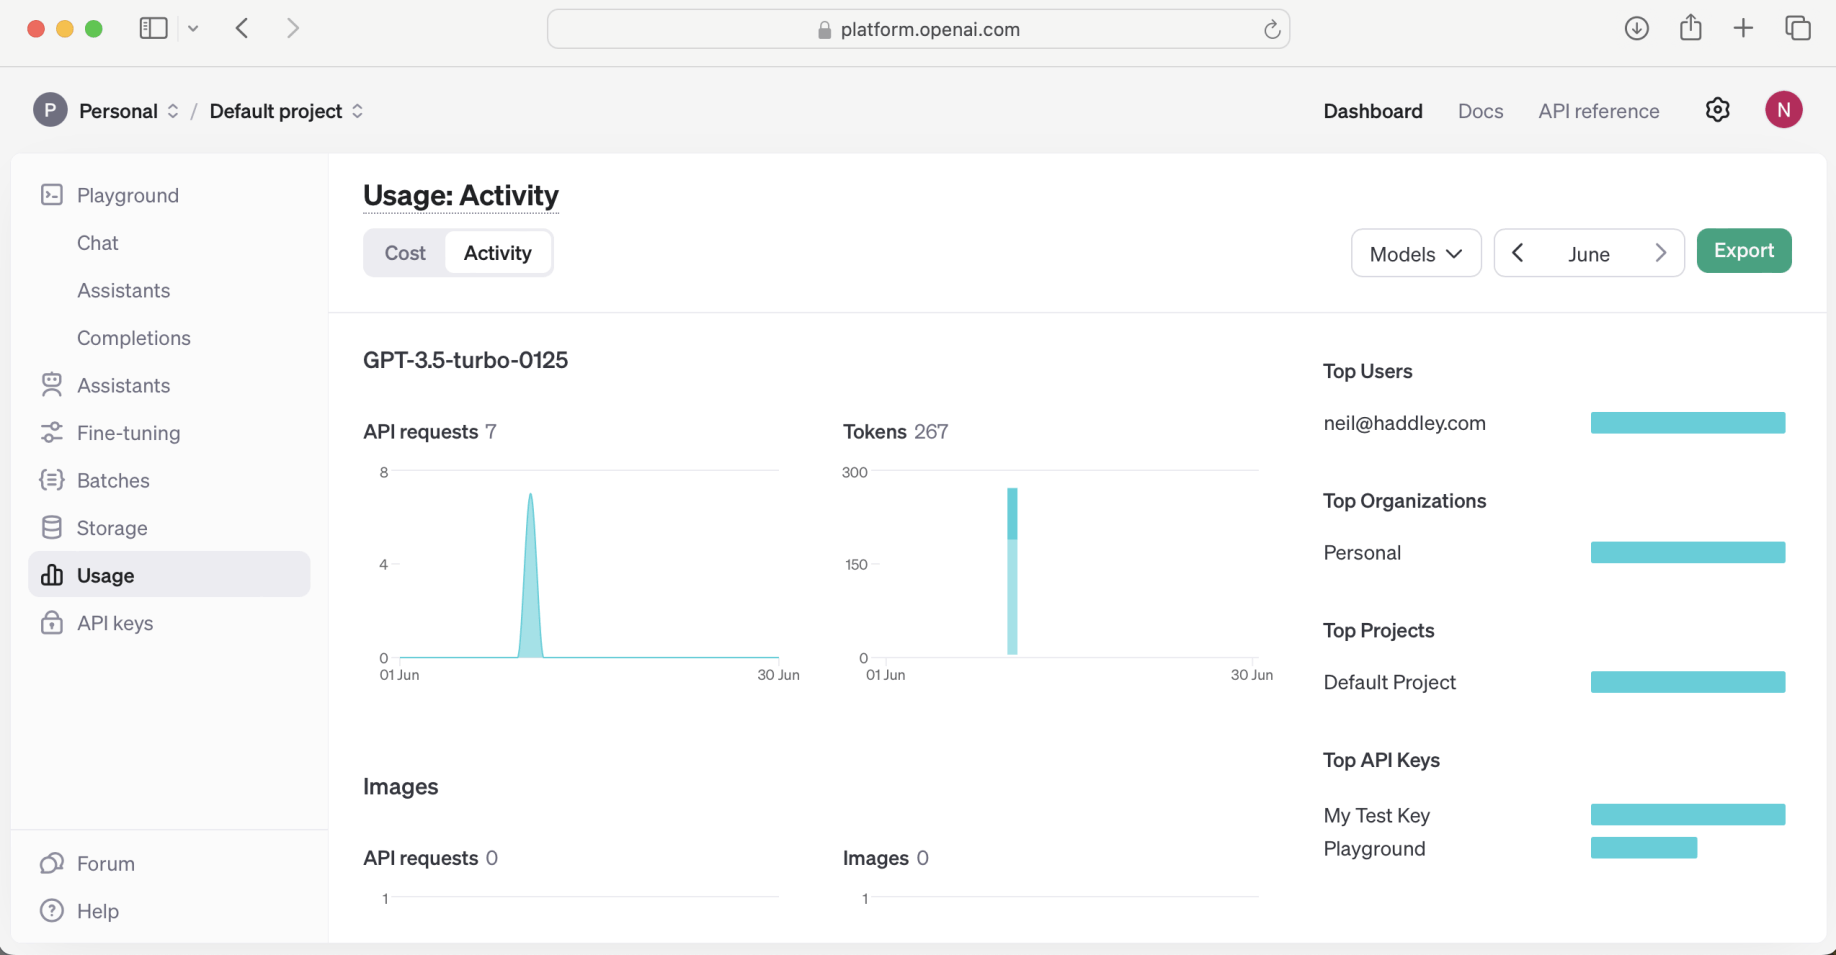This screenshot has height=955, width=1836.
Task: Click the Storage database icon
Action: pos(52,528)
